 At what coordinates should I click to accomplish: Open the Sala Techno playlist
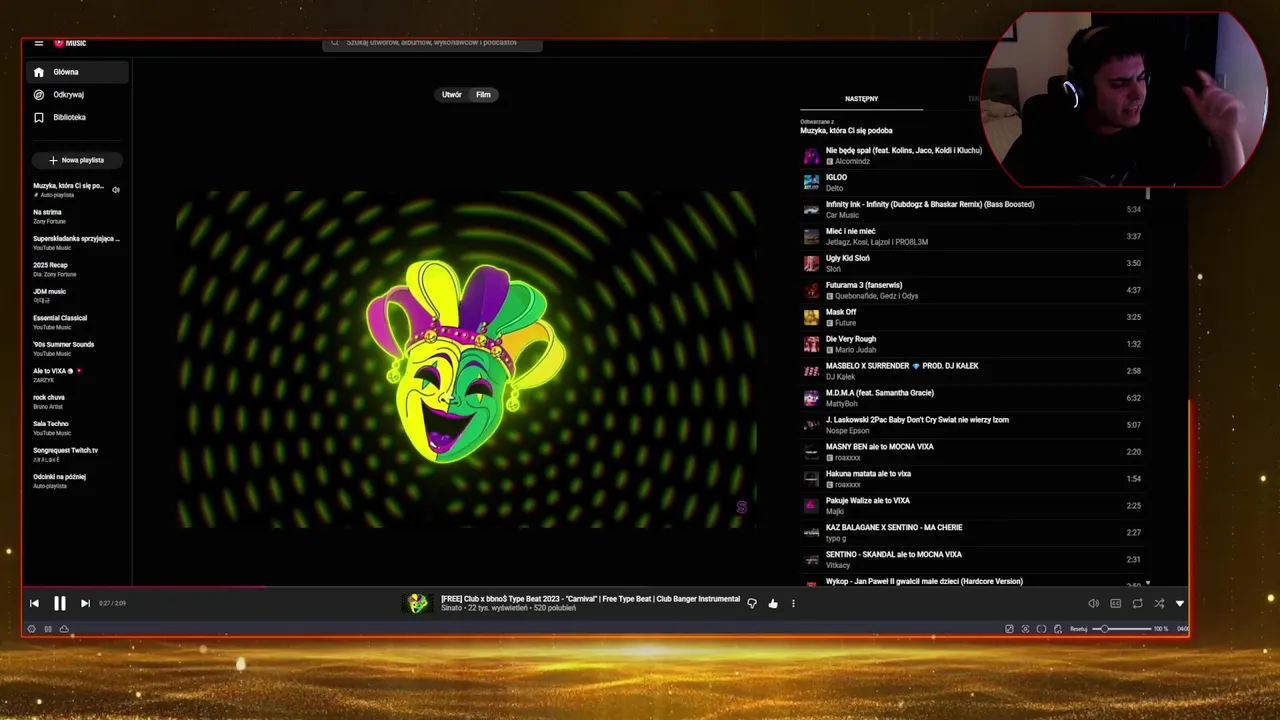pyautogui.click(x=76, y=427)
